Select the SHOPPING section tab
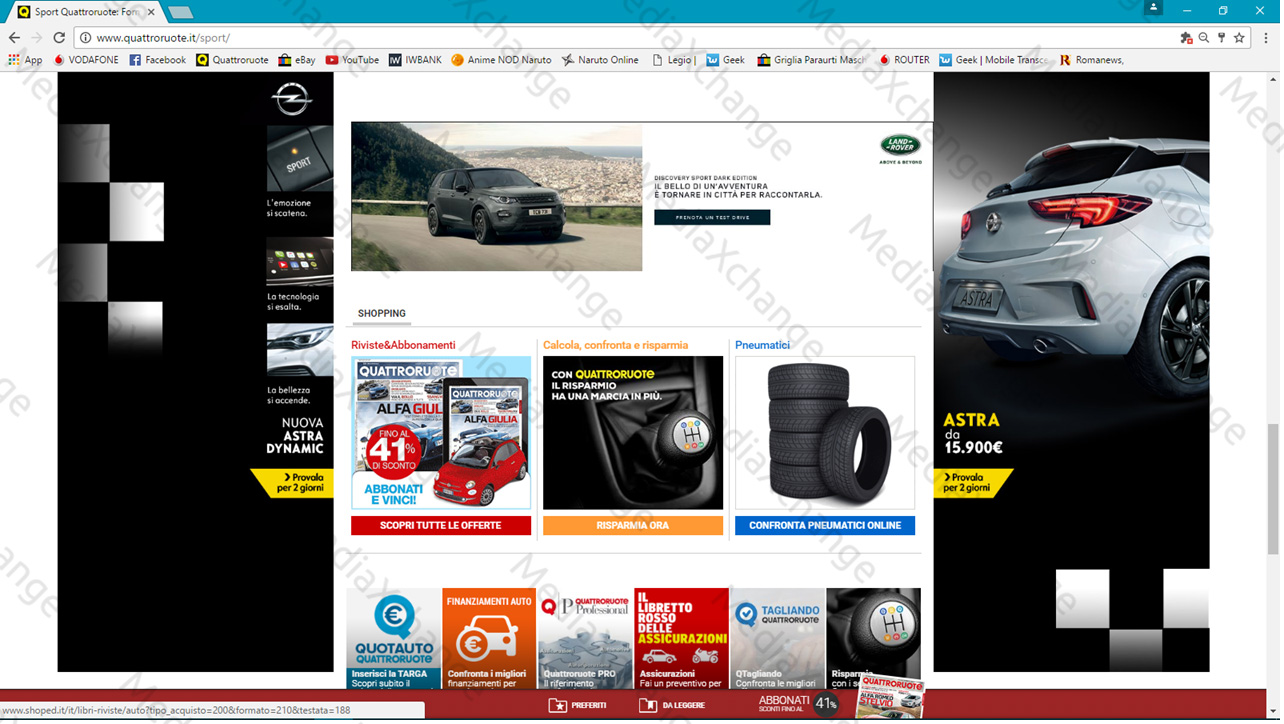Screen dimensions: 1284x724 point(381,314)
